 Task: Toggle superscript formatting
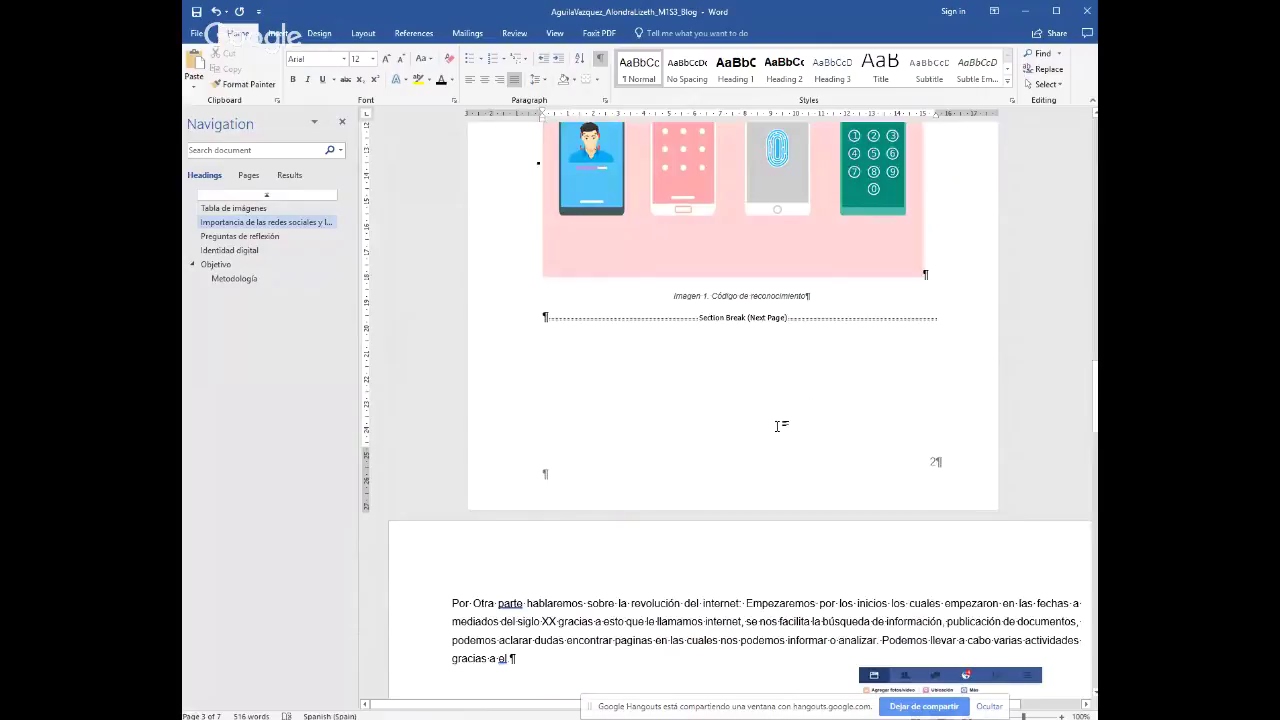coord(374,79)
